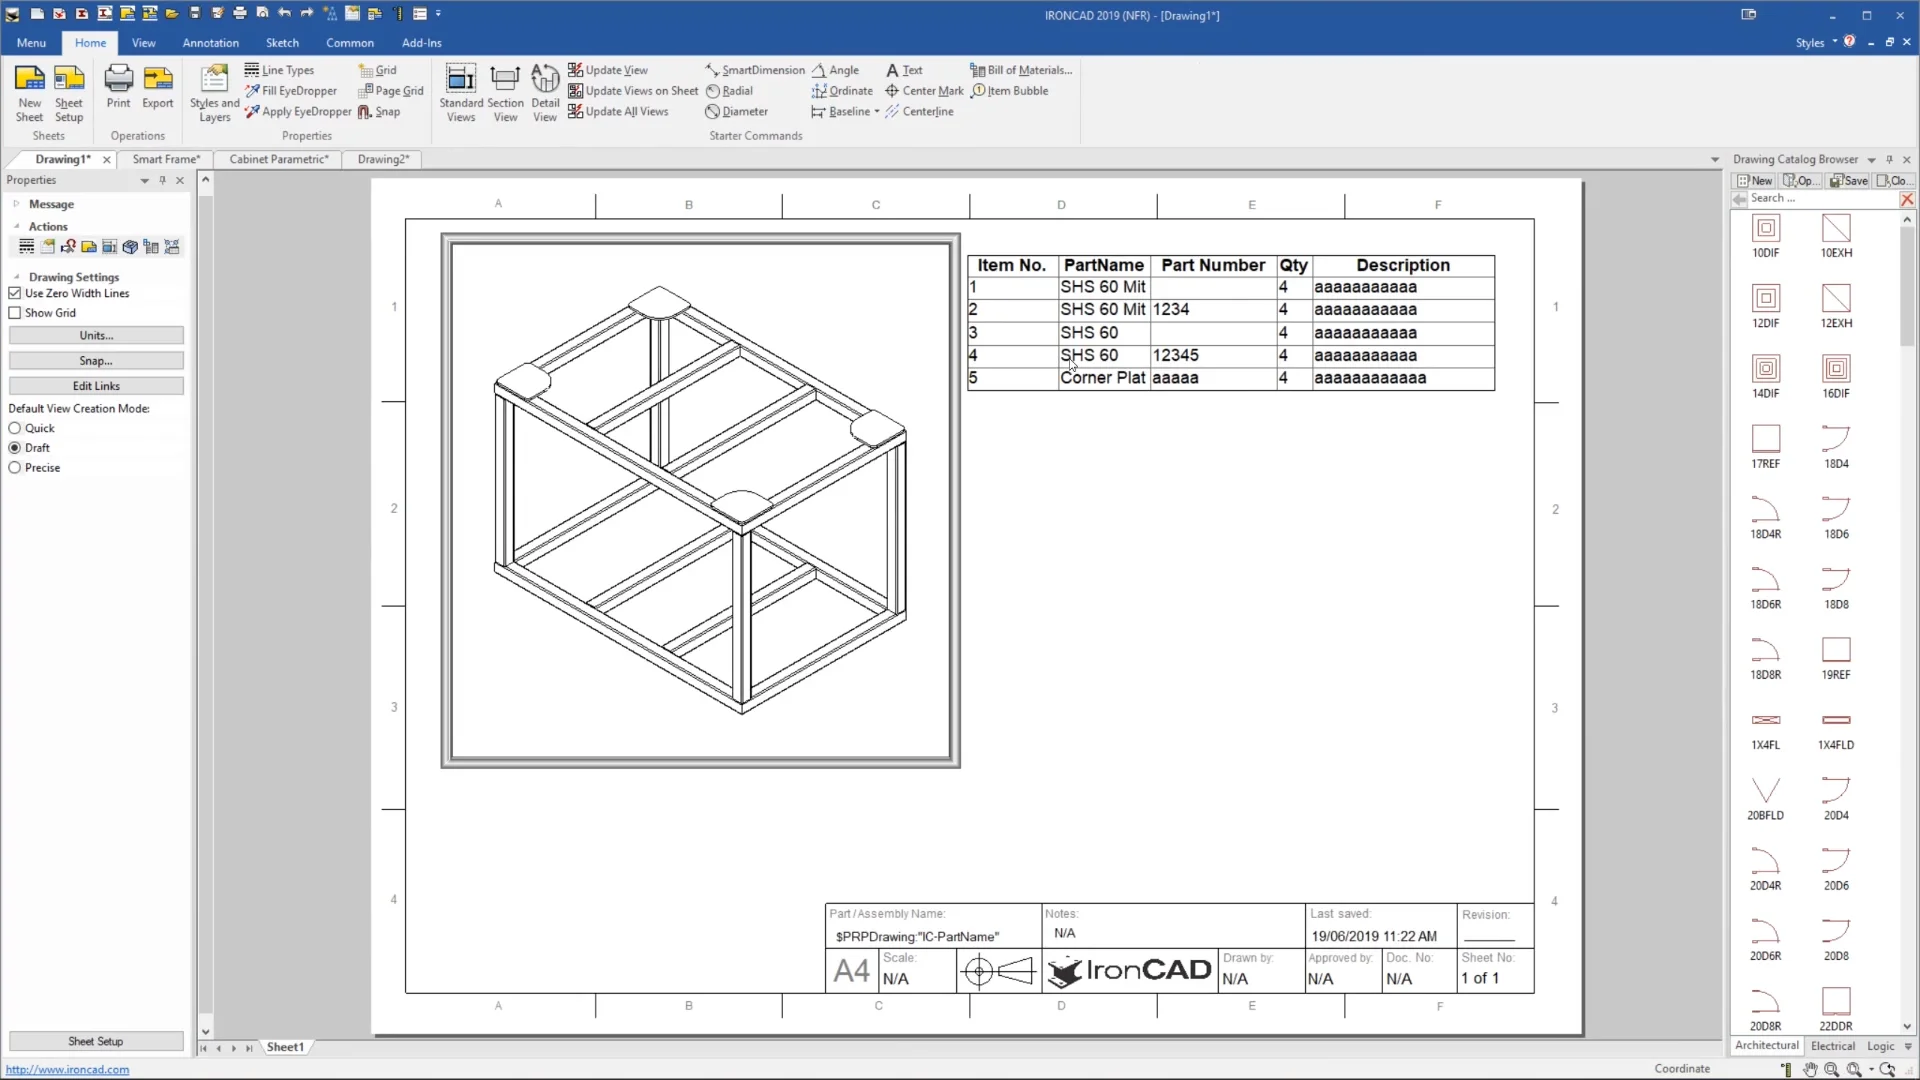Expand the Message properties section
Image resolution: width=1920 pixels, height=1080 pixels.
click(x=17, y=204)
